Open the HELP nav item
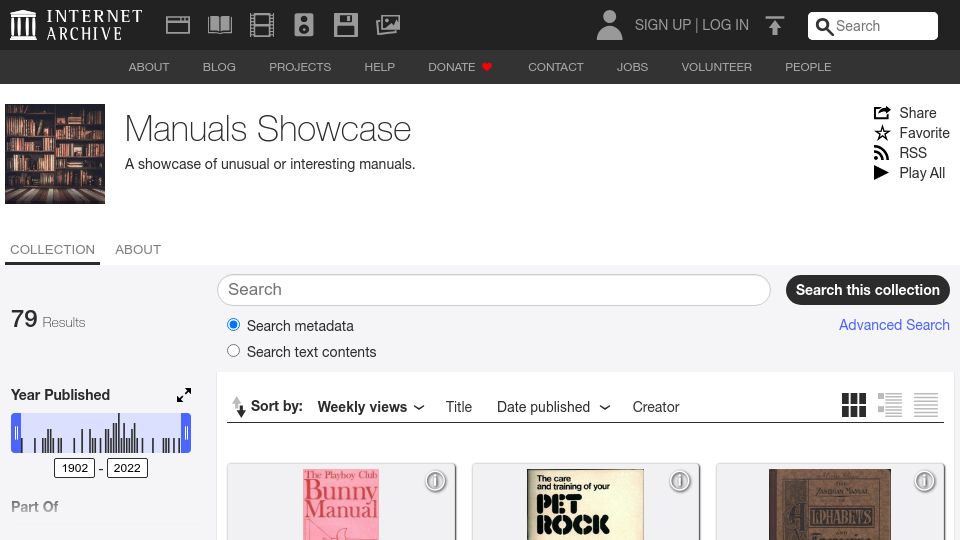The image size is (960, 540). [380, 67]
